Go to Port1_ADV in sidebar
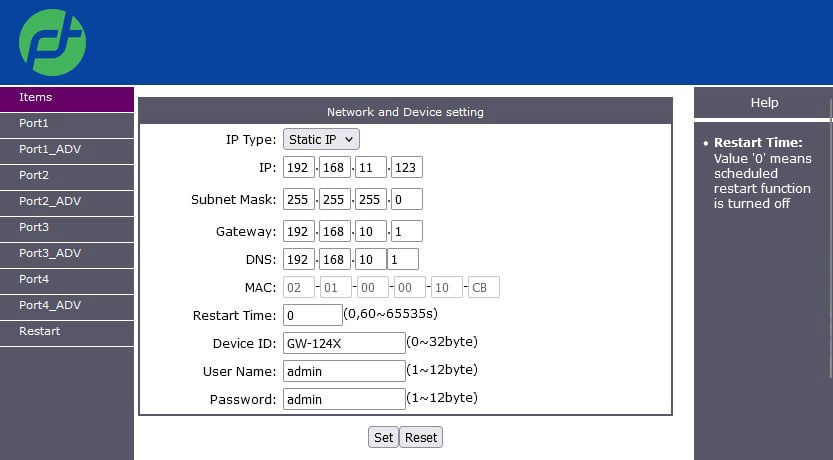The width and height of the screenshot is (833, 460). coord(66,150)
